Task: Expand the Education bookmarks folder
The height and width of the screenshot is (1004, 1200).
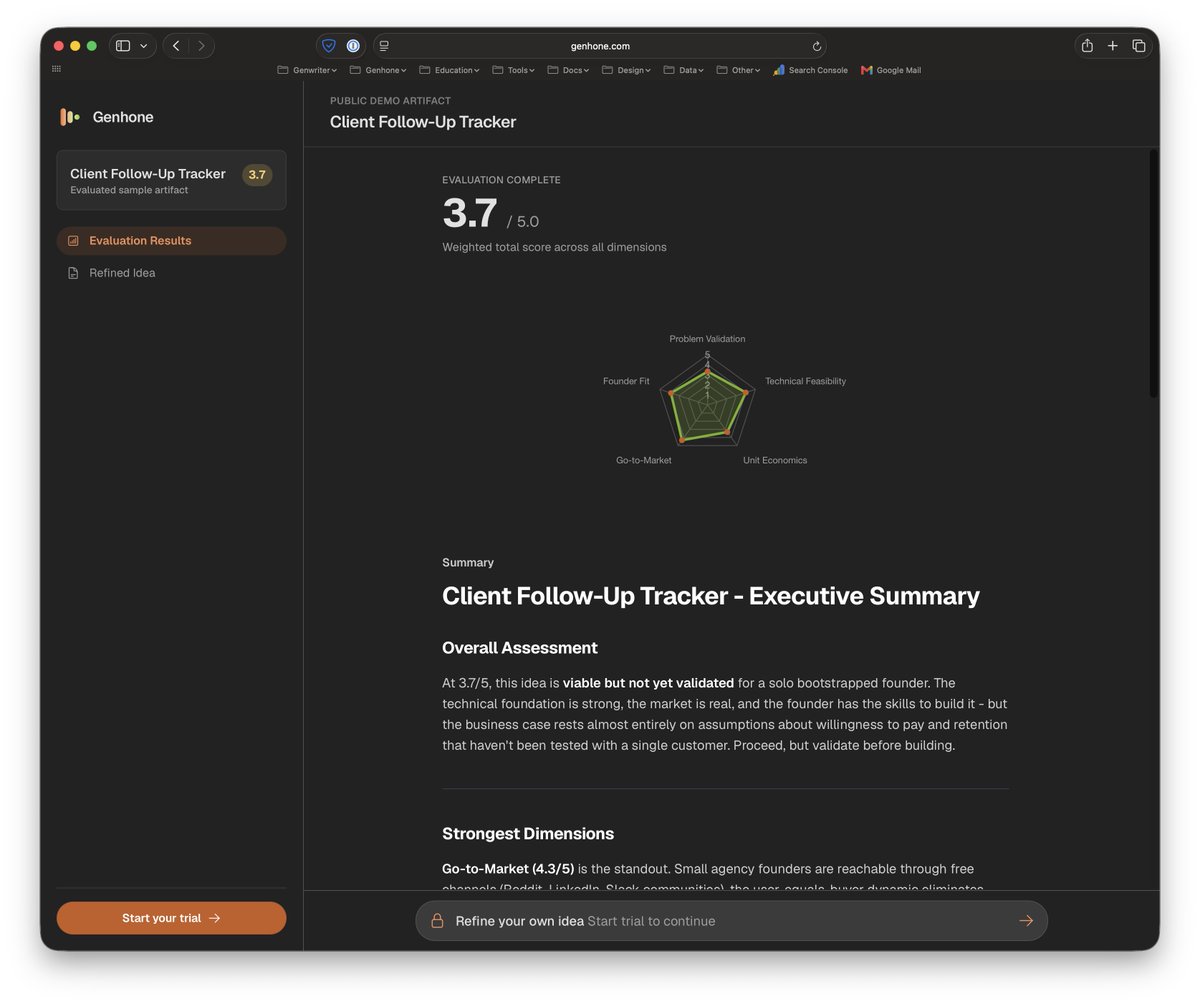Action: click(x=449, y=70)
